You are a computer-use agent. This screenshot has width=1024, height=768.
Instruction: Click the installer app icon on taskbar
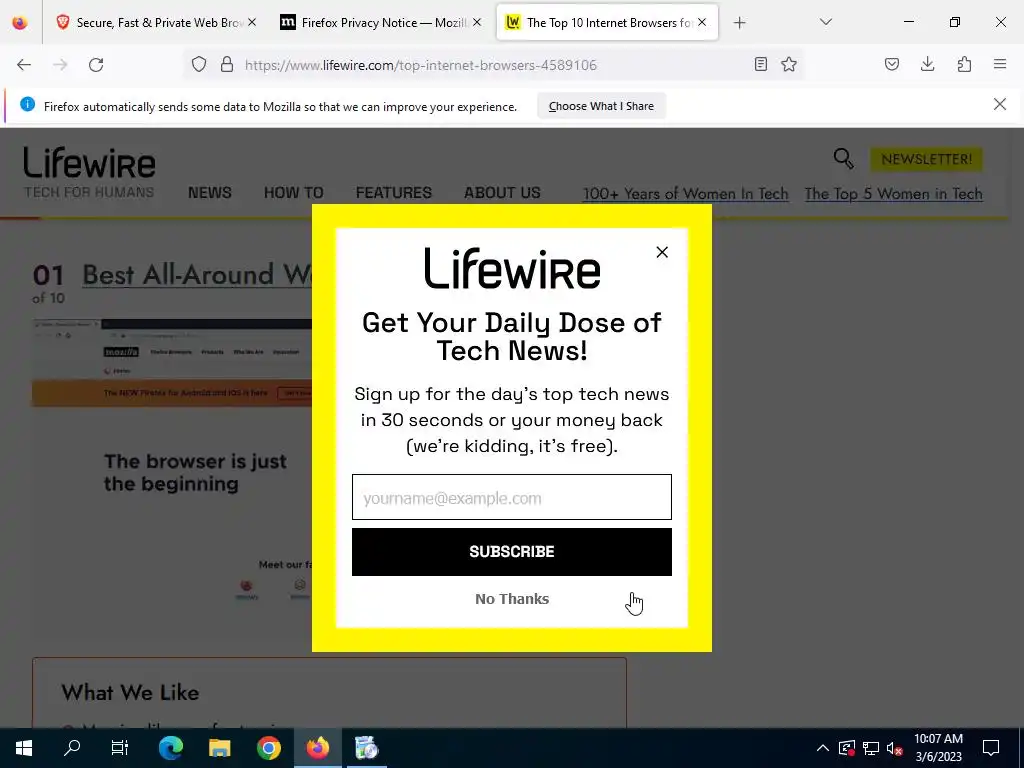coord(366,748)
